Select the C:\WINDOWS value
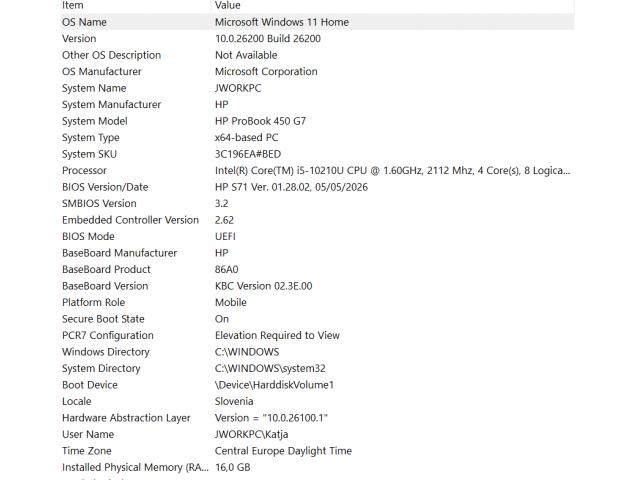Screen dimensions: 640x480 click(247, 352)
